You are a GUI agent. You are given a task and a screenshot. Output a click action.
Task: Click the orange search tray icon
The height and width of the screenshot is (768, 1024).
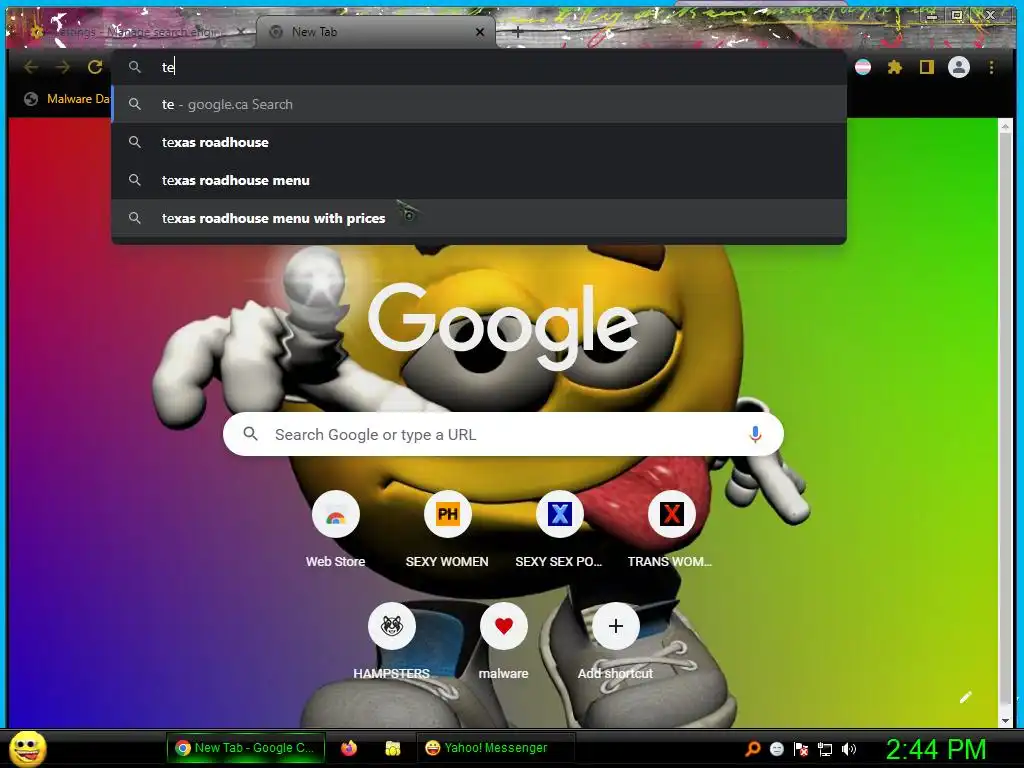(753, 748)
